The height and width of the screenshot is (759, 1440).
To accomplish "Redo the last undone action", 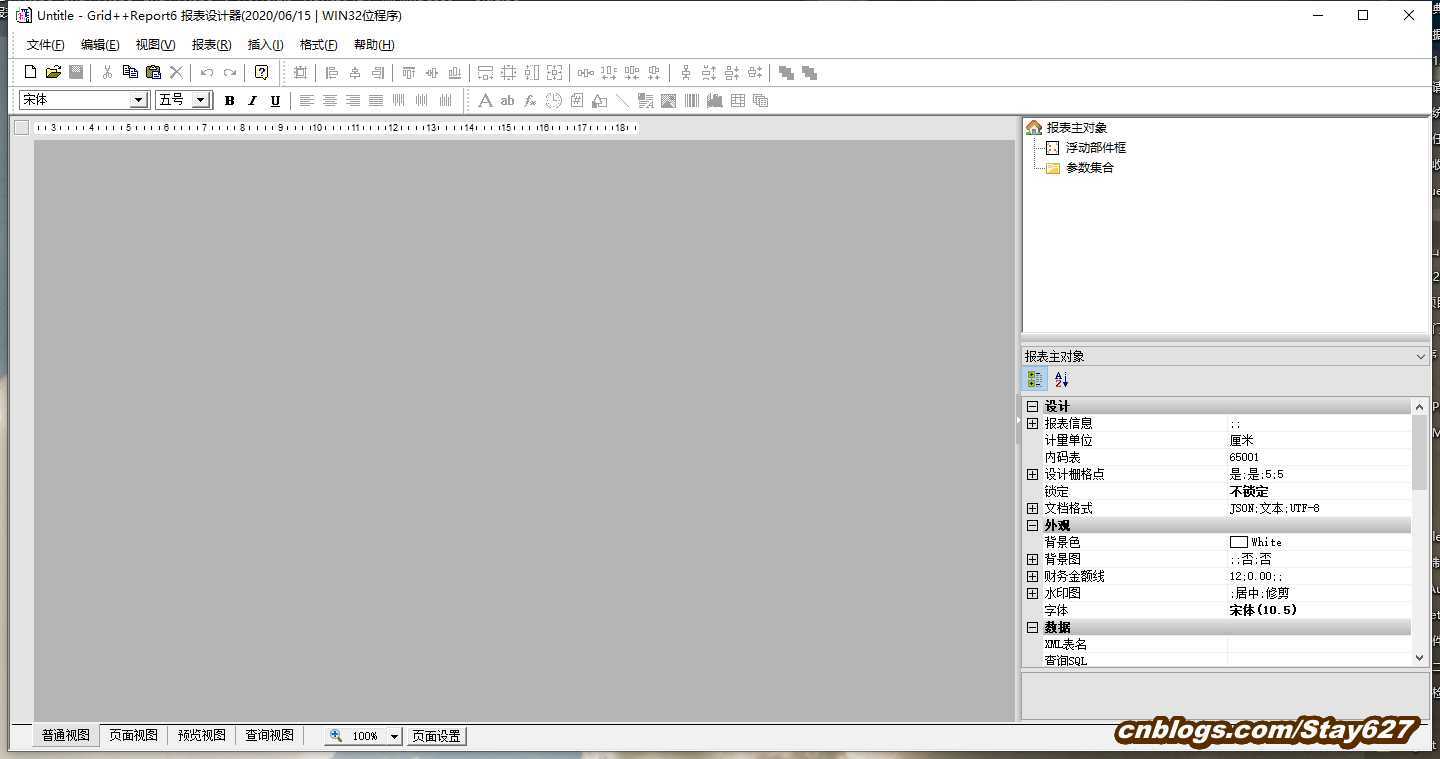I will click(230, 72).
